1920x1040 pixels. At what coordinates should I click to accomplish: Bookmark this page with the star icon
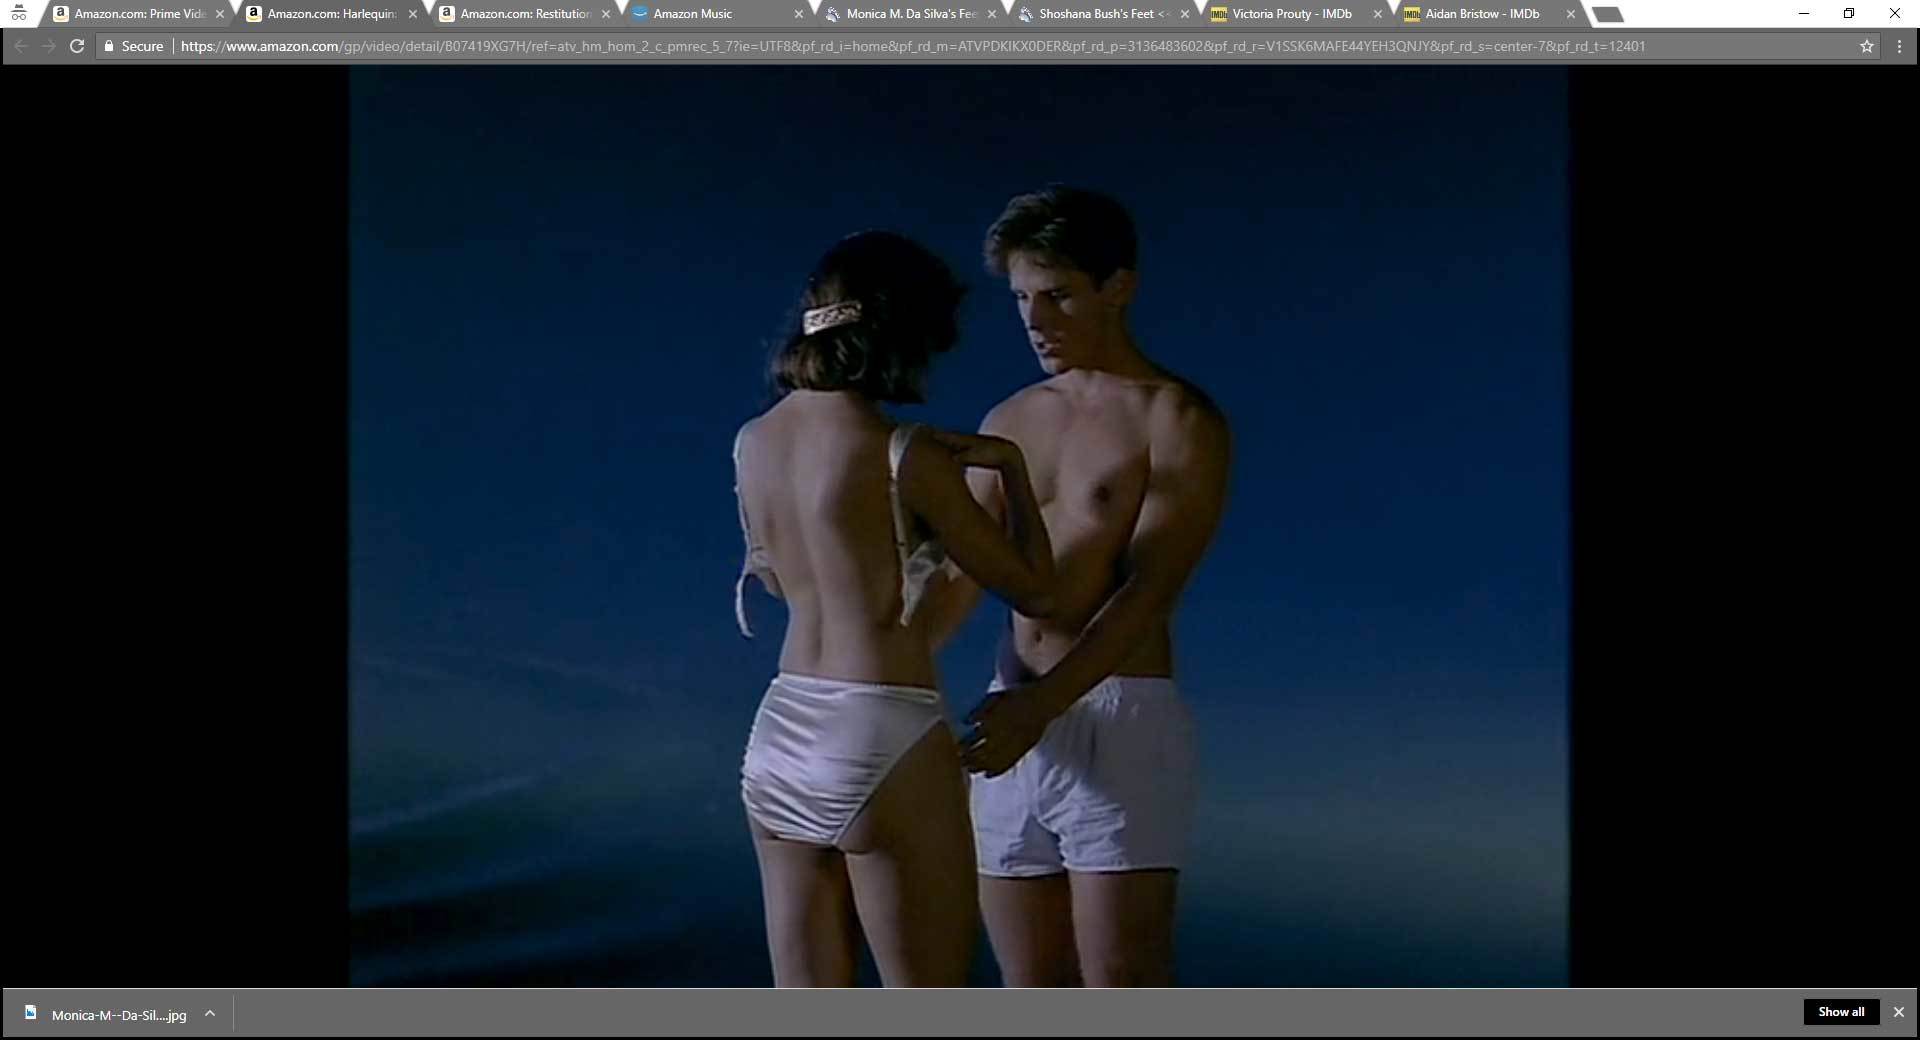click(x=1866, y=46)
